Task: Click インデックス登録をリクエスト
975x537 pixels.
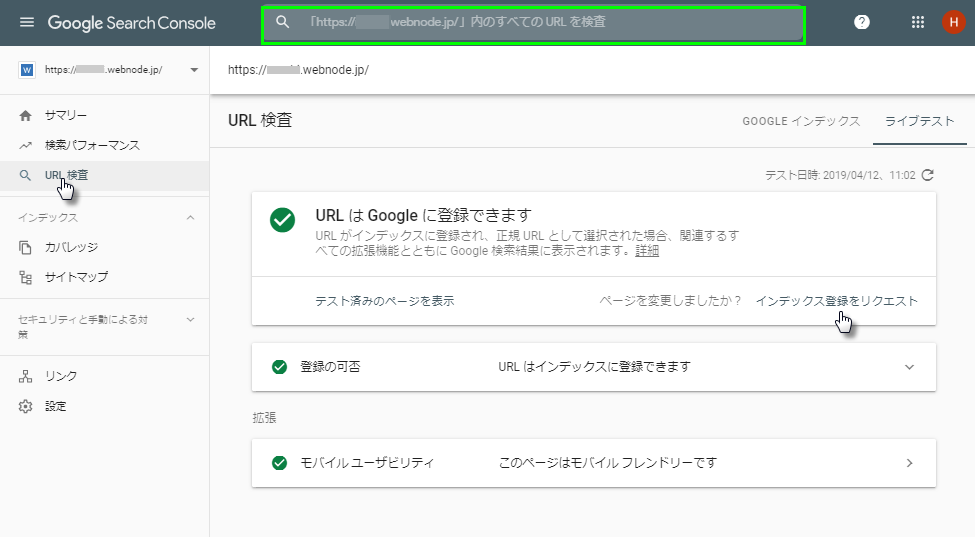Action: 836,301
